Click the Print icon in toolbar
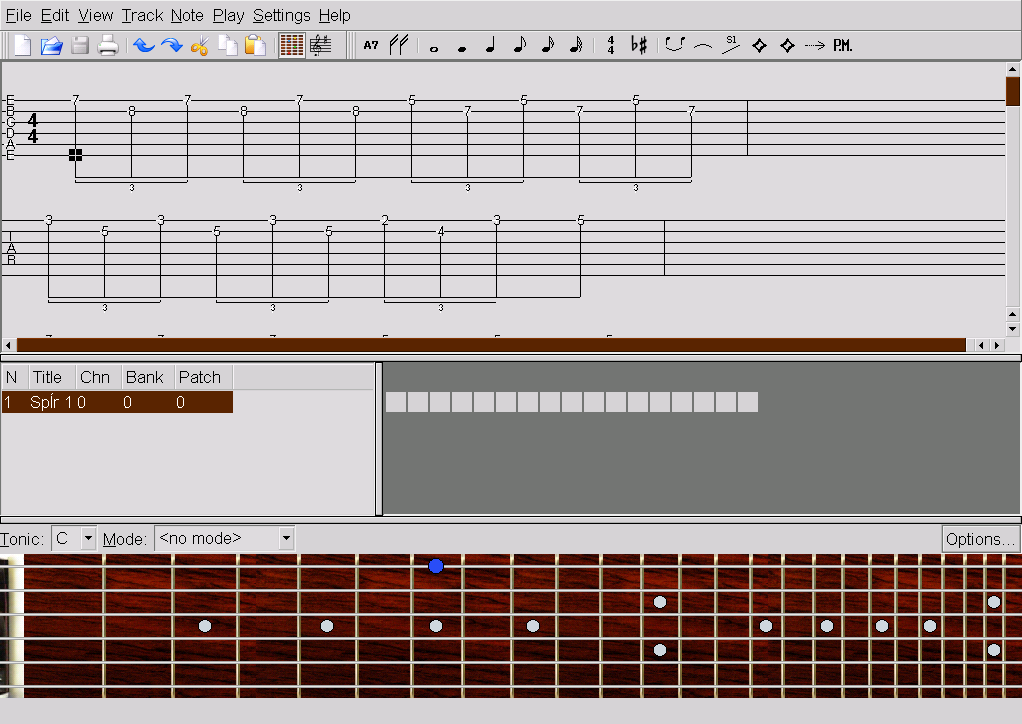This screenshot has height=724, width=1022. pyautogui.click(x=108, y=45)
